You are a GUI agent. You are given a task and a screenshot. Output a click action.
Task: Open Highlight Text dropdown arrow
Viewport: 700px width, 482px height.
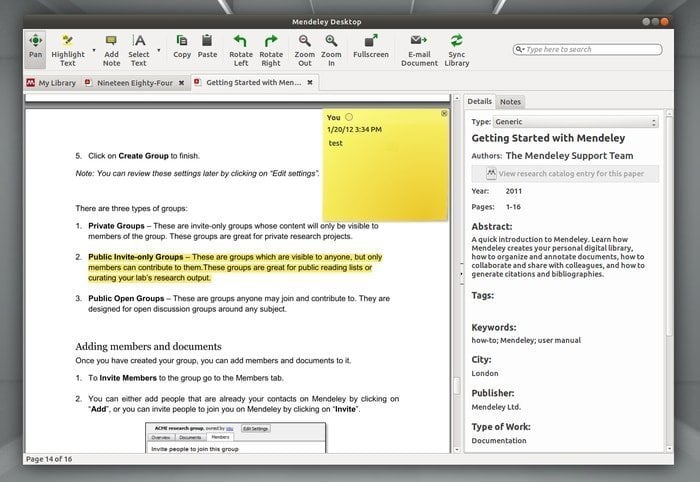94,50
